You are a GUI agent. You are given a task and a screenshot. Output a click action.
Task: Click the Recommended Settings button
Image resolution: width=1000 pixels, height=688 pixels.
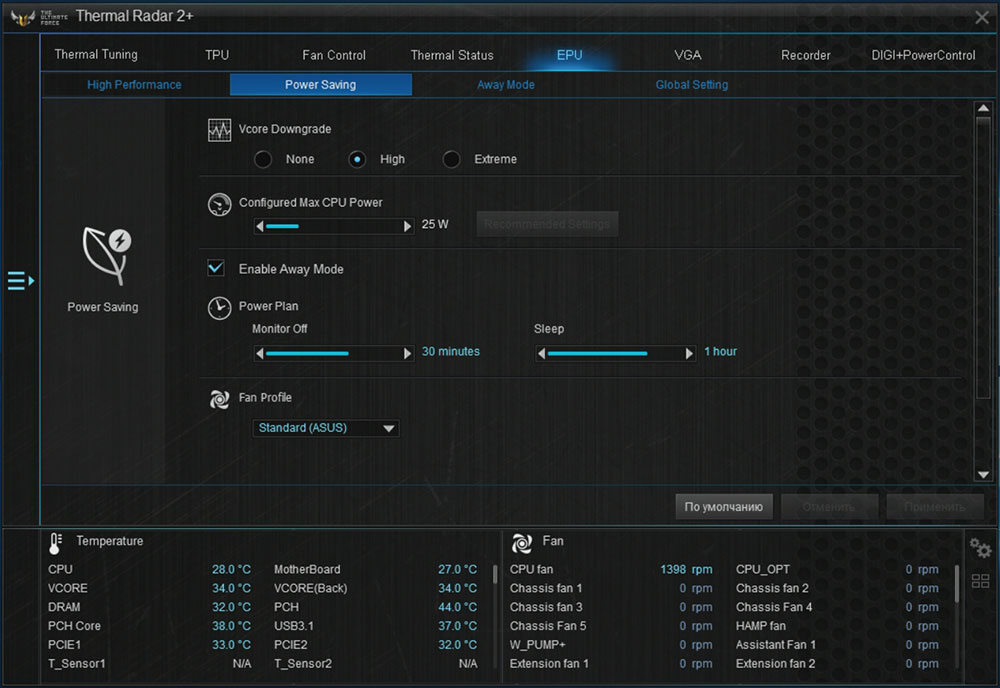[547, 224]
